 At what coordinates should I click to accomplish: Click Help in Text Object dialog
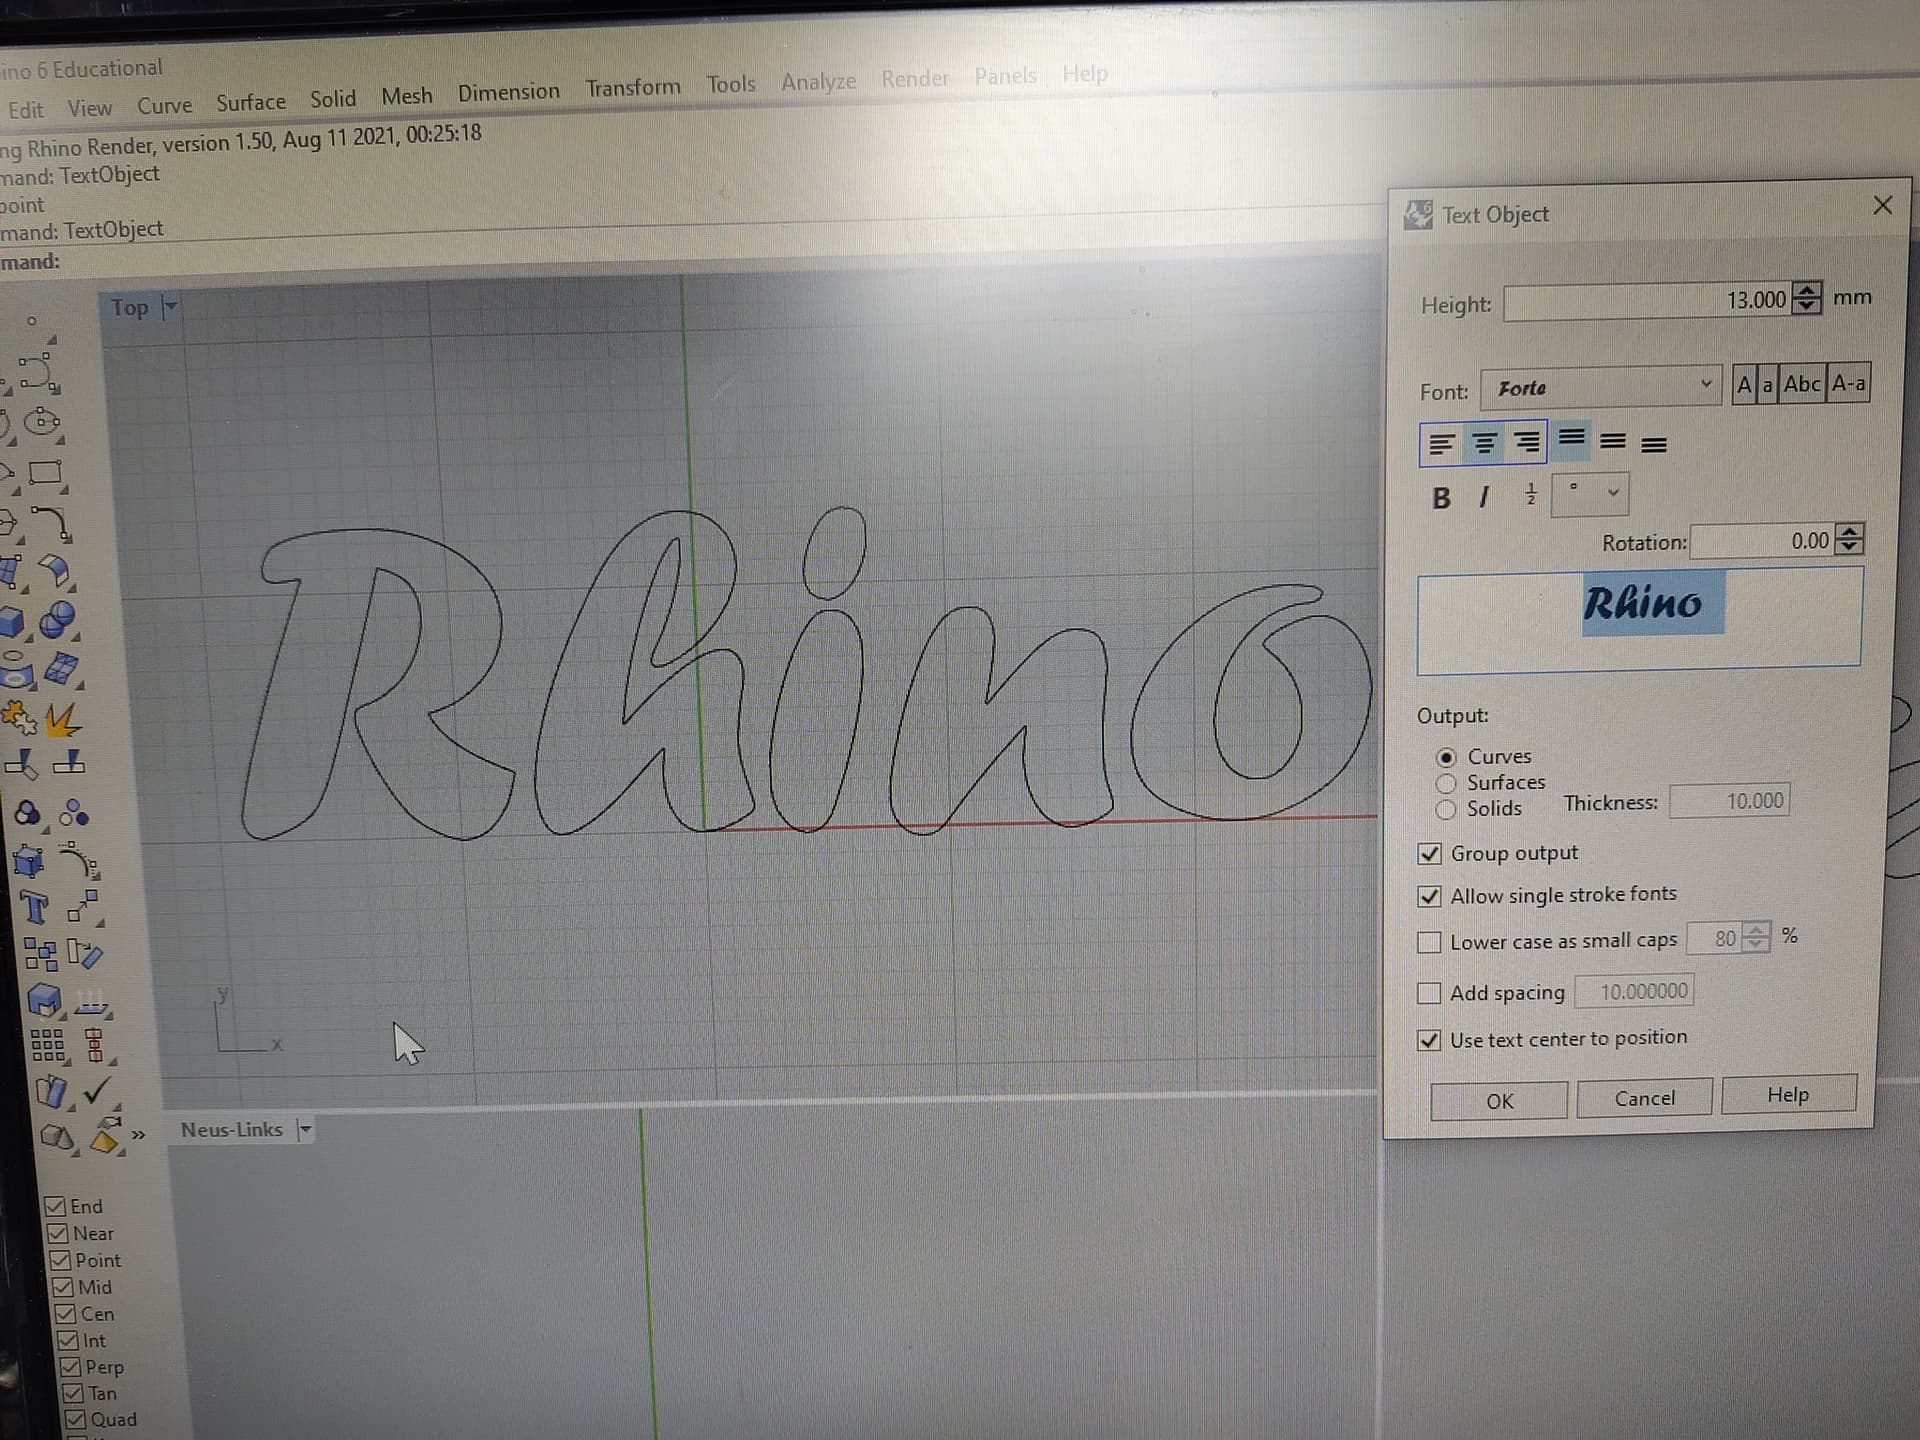[1788, 1094]
